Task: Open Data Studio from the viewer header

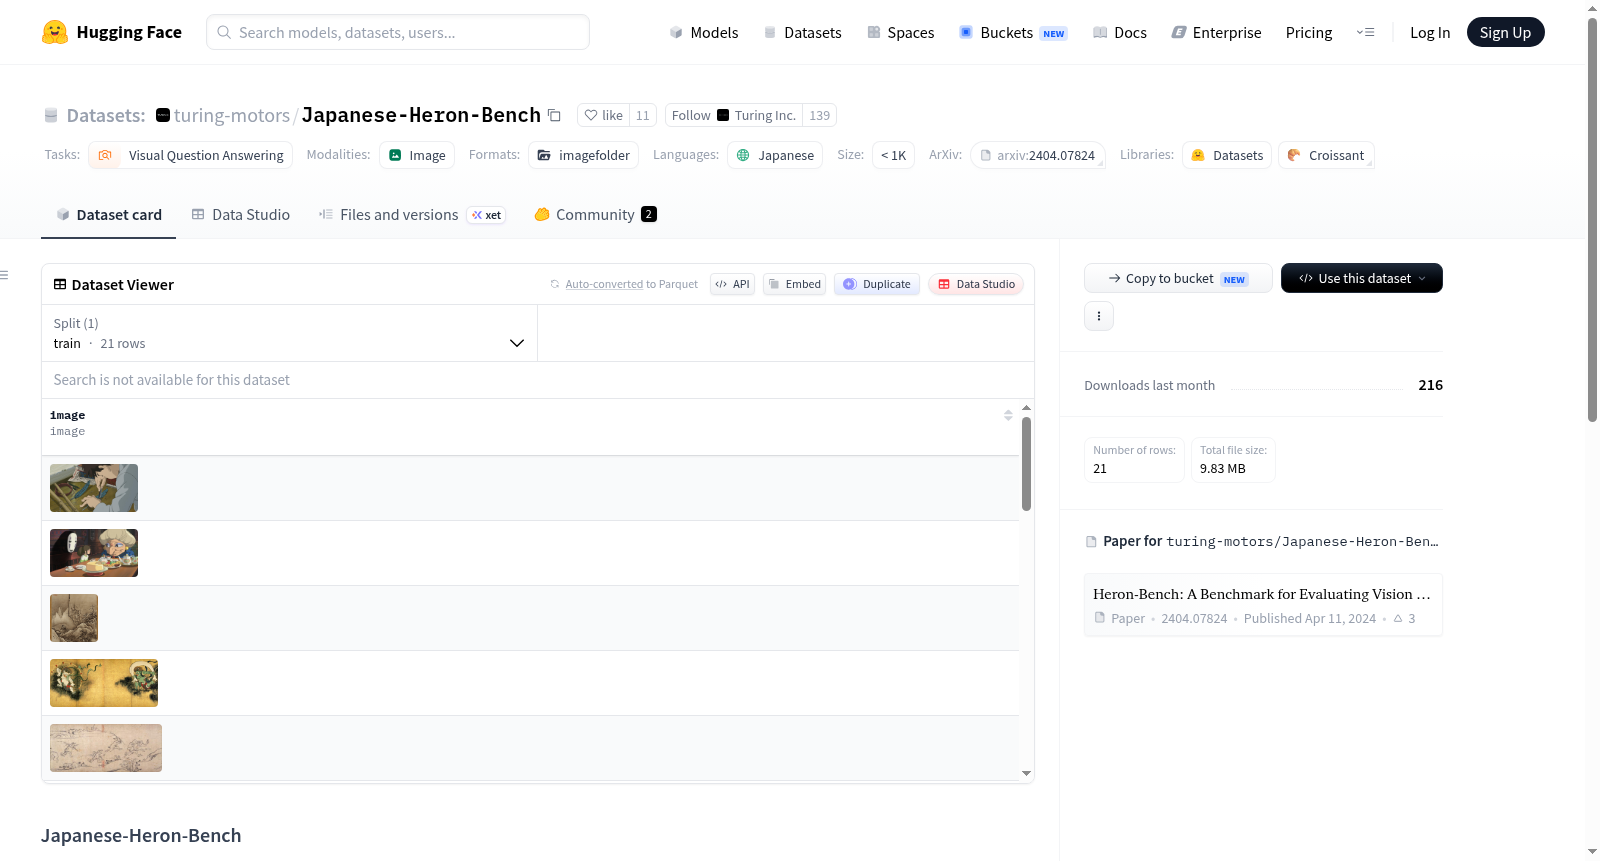Action: [976, 284]
